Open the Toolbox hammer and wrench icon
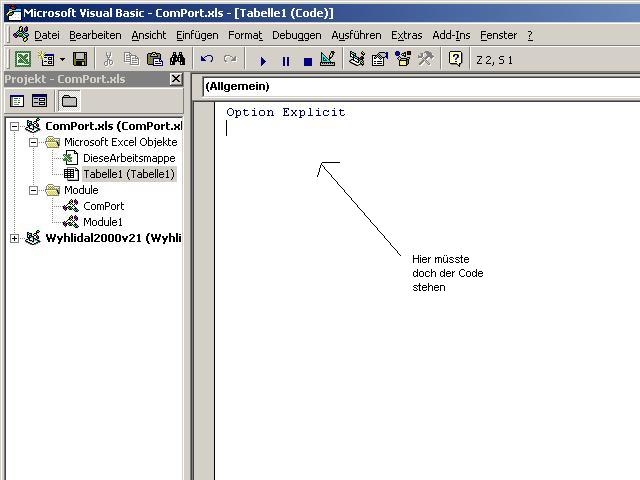The height and width of the screenshot is (480, 640). (x=426, y=59)
